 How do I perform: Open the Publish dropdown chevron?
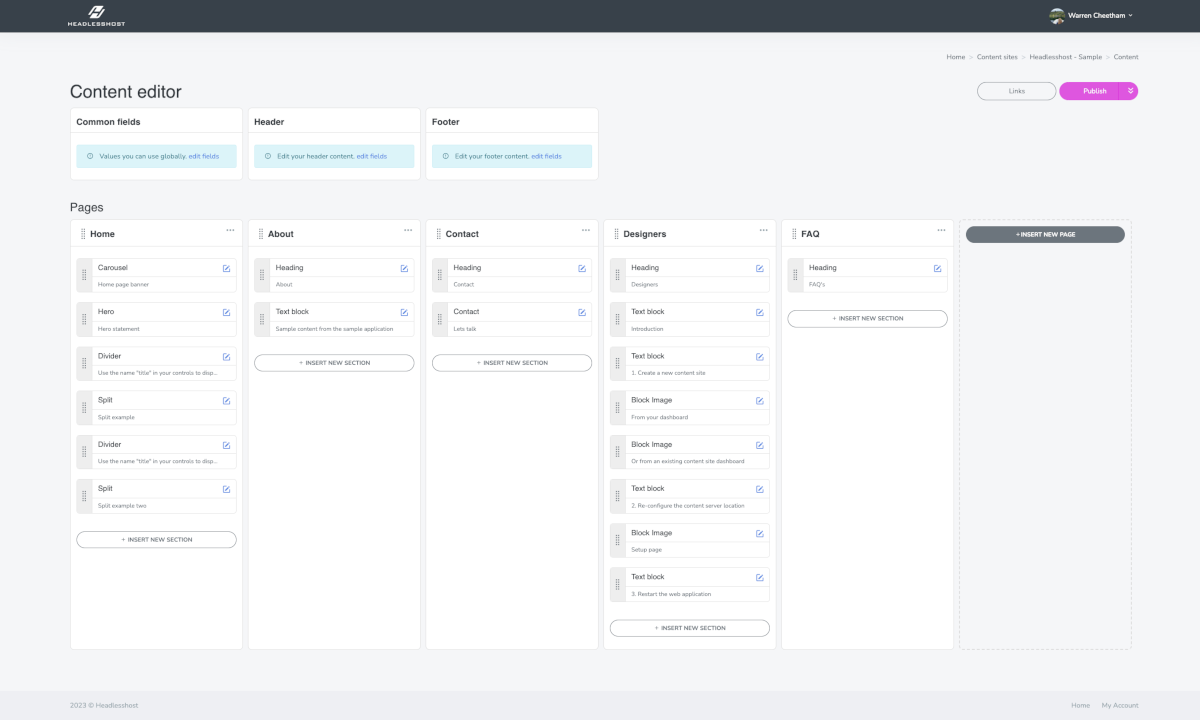(x=1129, y=90)
